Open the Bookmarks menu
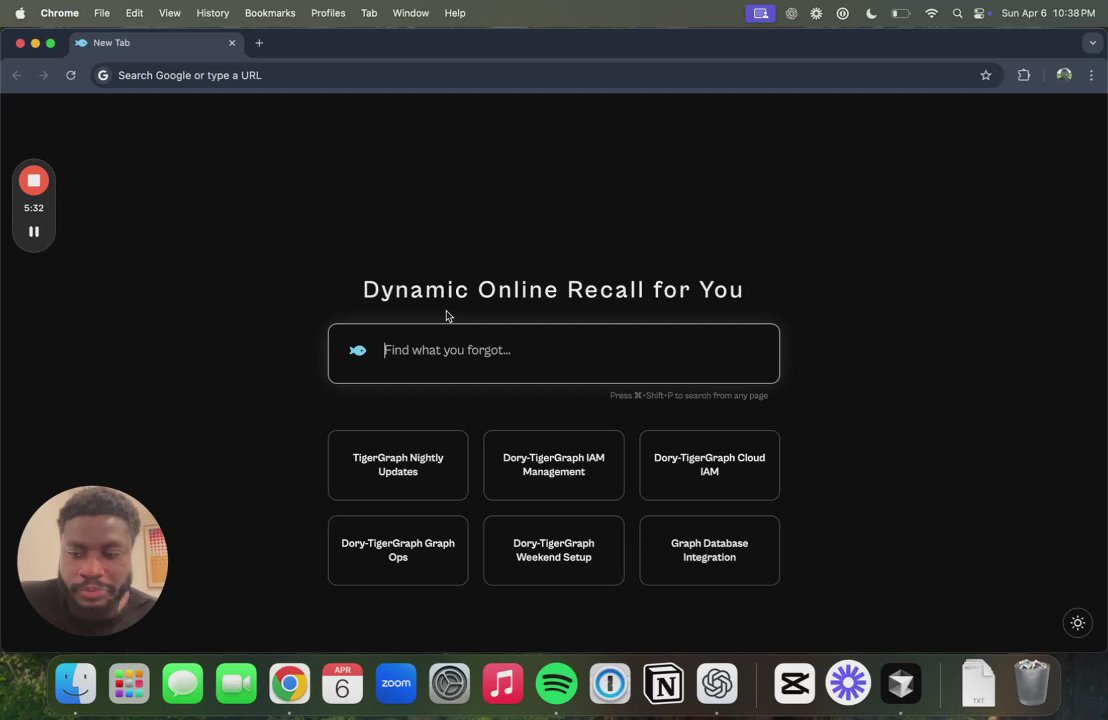This screenshot has height=720, width=1108. [270, 13]
